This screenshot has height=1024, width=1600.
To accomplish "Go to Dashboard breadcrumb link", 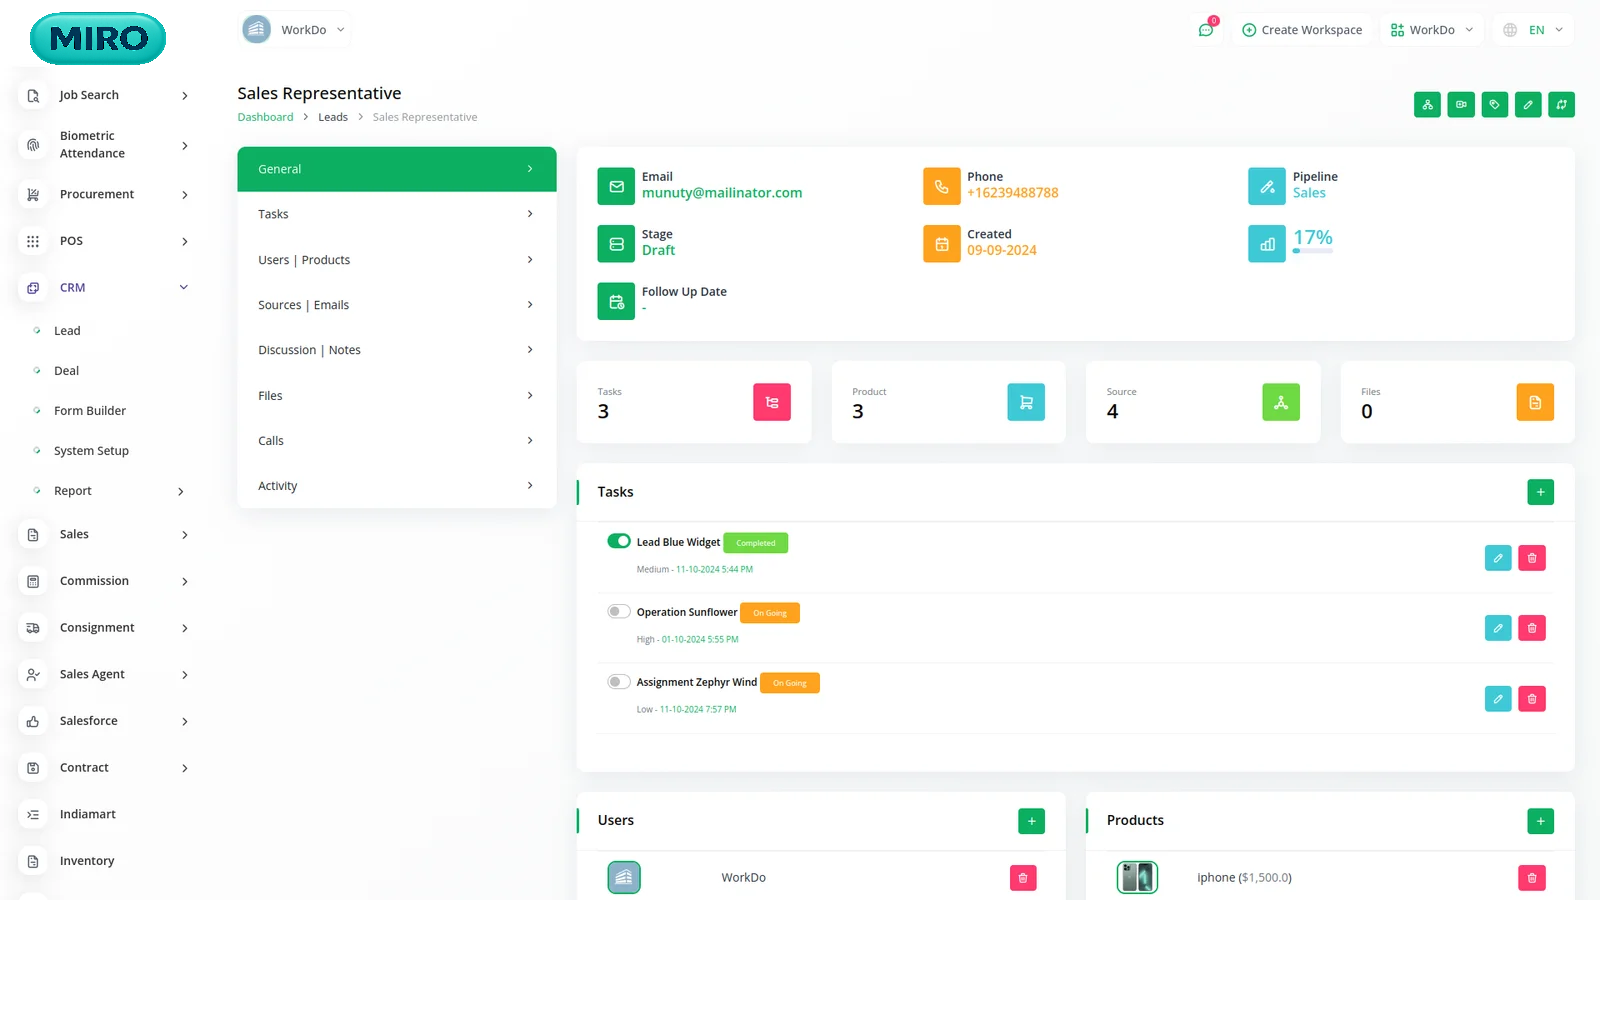I will click(x=265, y=117).
